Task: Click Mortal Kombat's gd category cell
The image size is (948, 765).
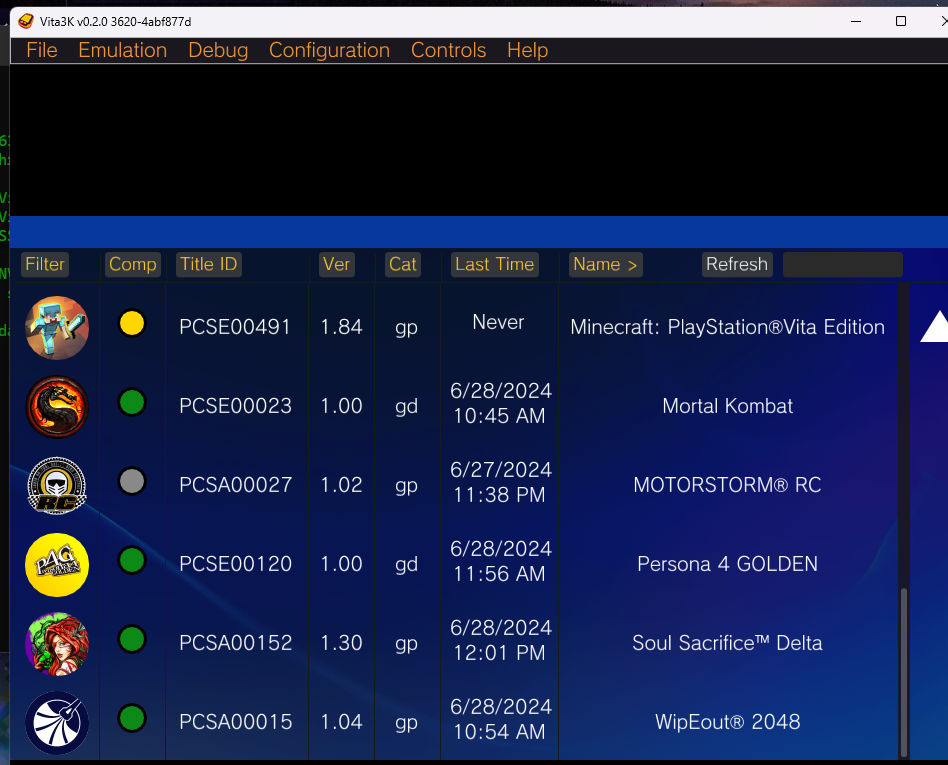Action: (x=406, y=406)
